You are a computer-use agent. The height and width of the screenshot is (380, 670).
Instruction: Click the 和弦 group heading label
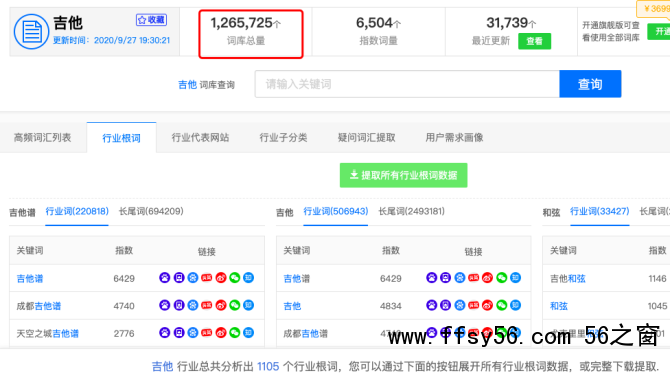[551, 212]
